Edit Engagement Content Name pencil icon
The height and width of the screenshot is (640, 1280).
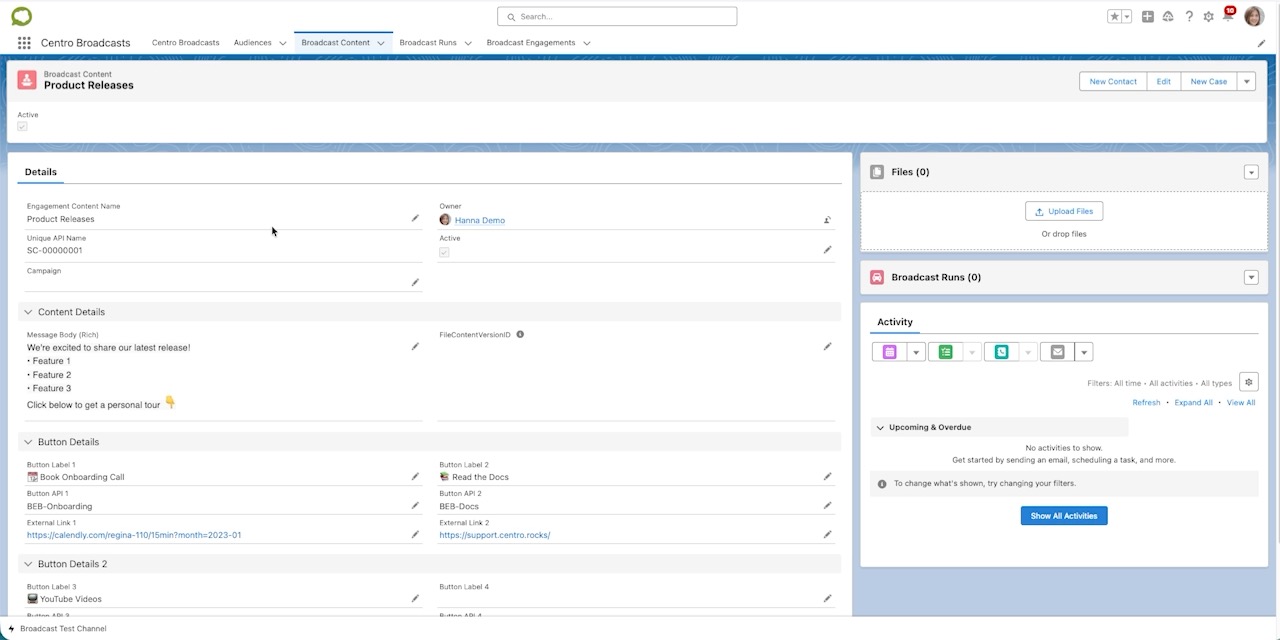(415, 218)
